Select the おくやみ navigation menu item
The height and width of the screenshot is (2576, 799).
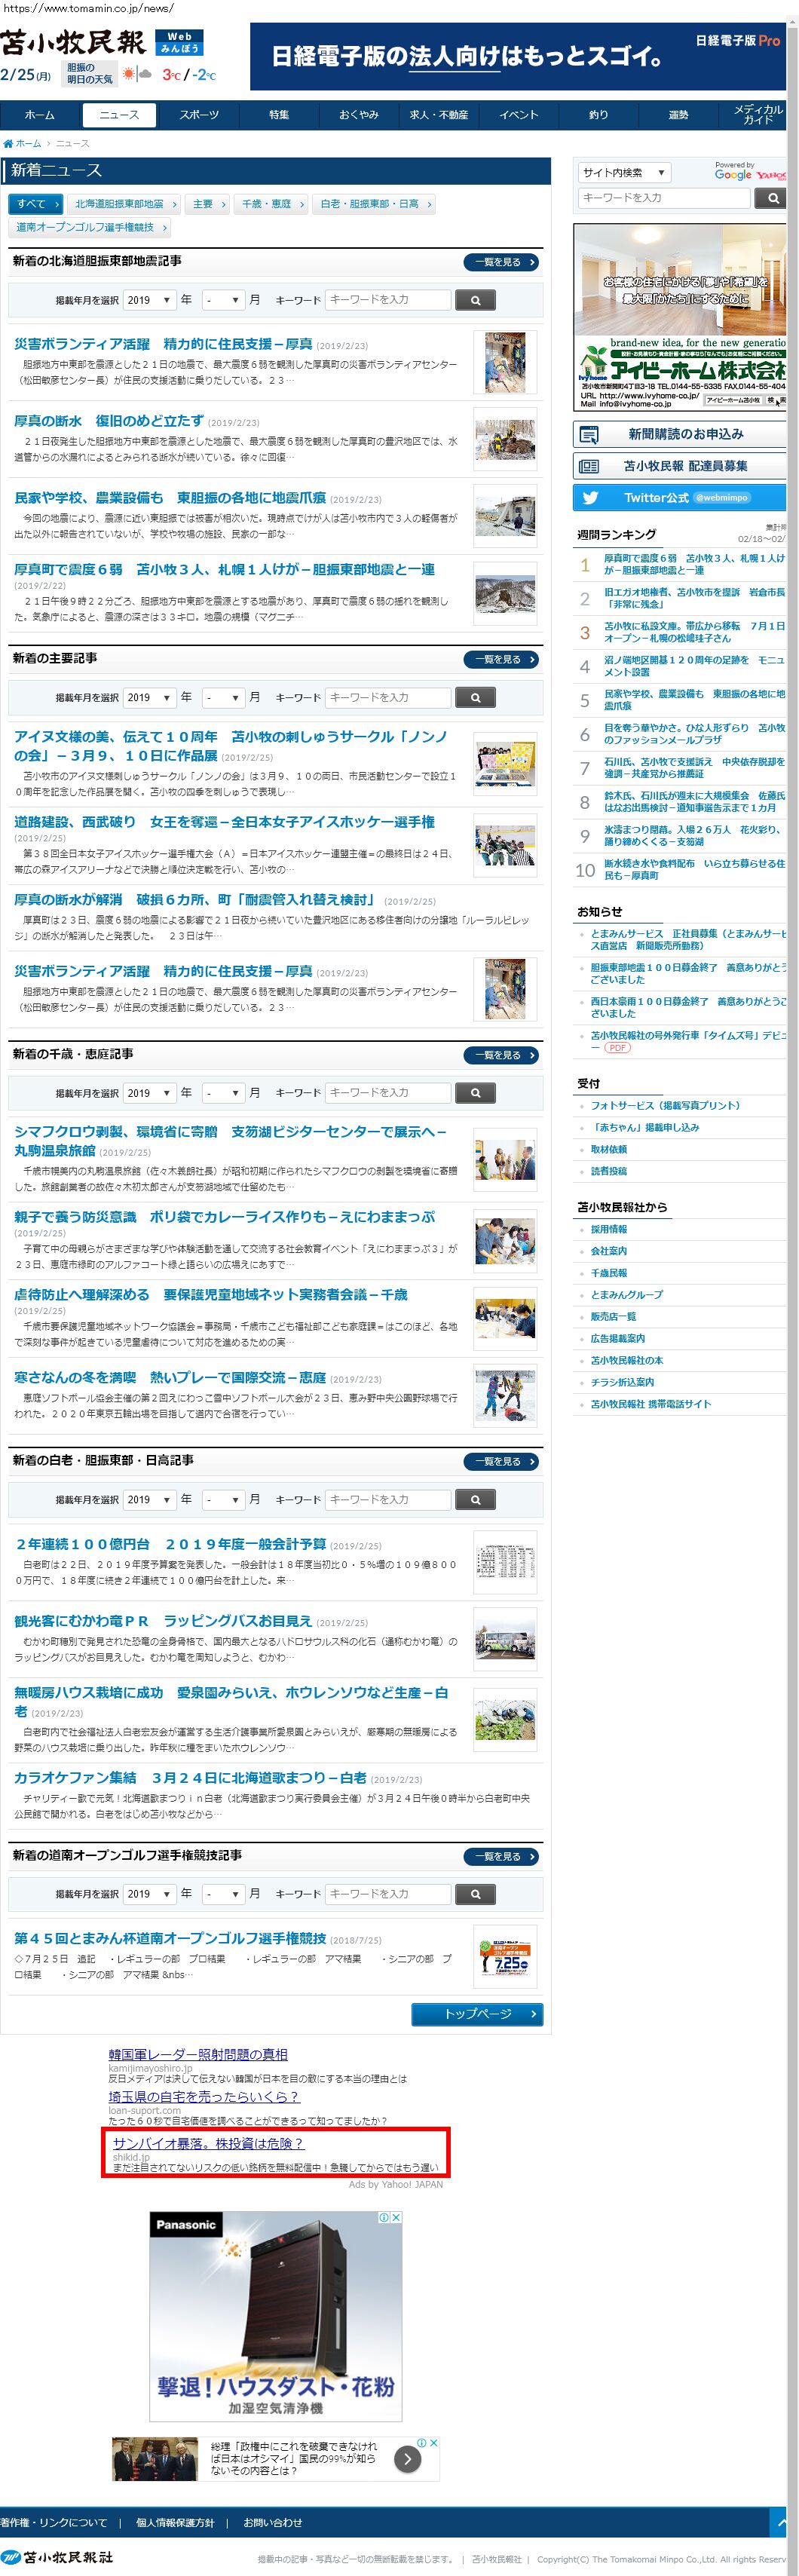(358, 115)
